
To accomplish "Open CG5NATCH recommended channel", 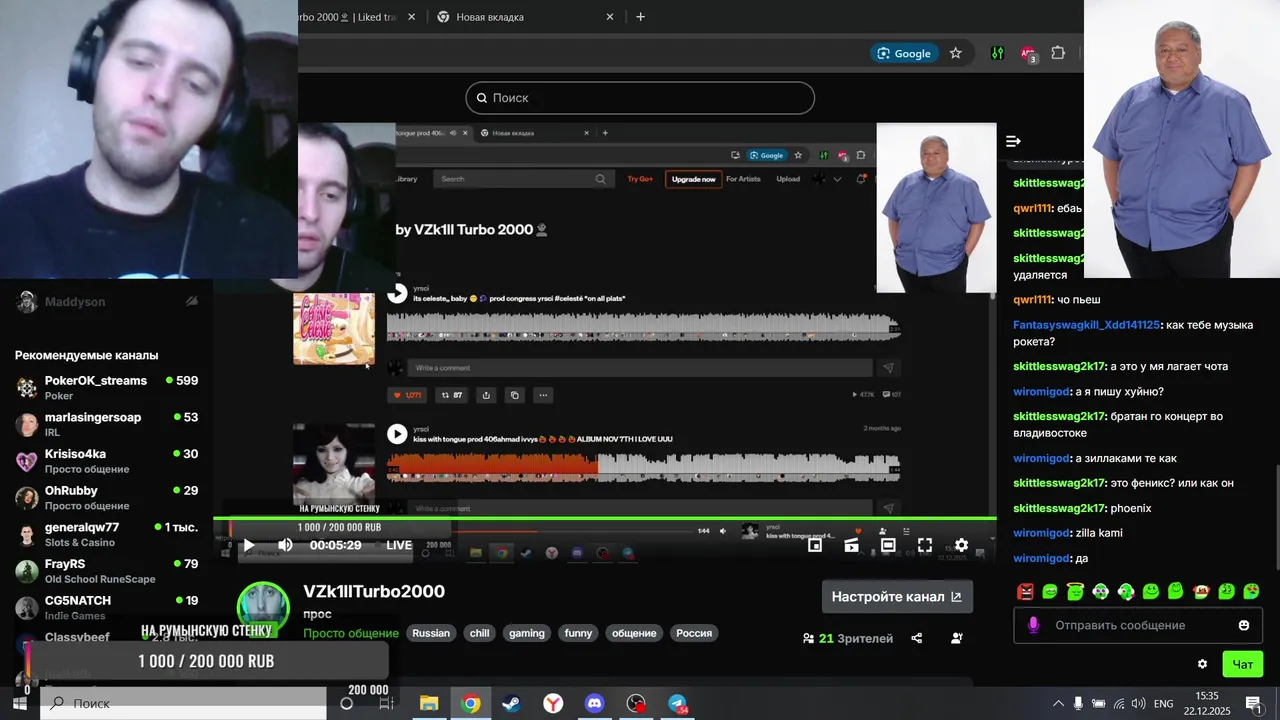I will (106, 607).
